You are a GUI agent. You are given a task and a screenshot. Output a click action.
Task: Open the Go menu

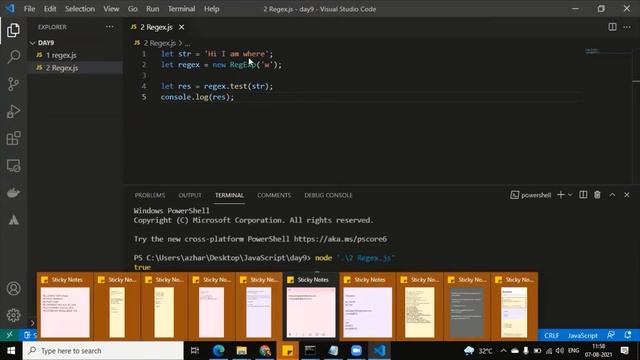(132, 9)
